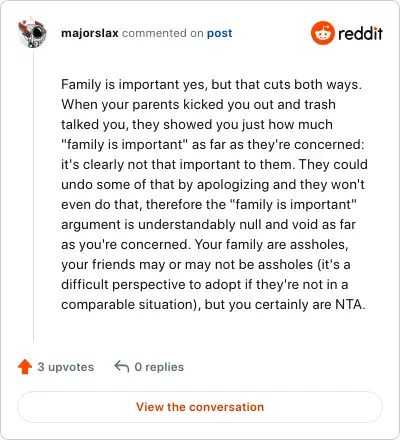400x440 pixels.
Task: Click the majorslax user avatar
Action: (33, 33)
